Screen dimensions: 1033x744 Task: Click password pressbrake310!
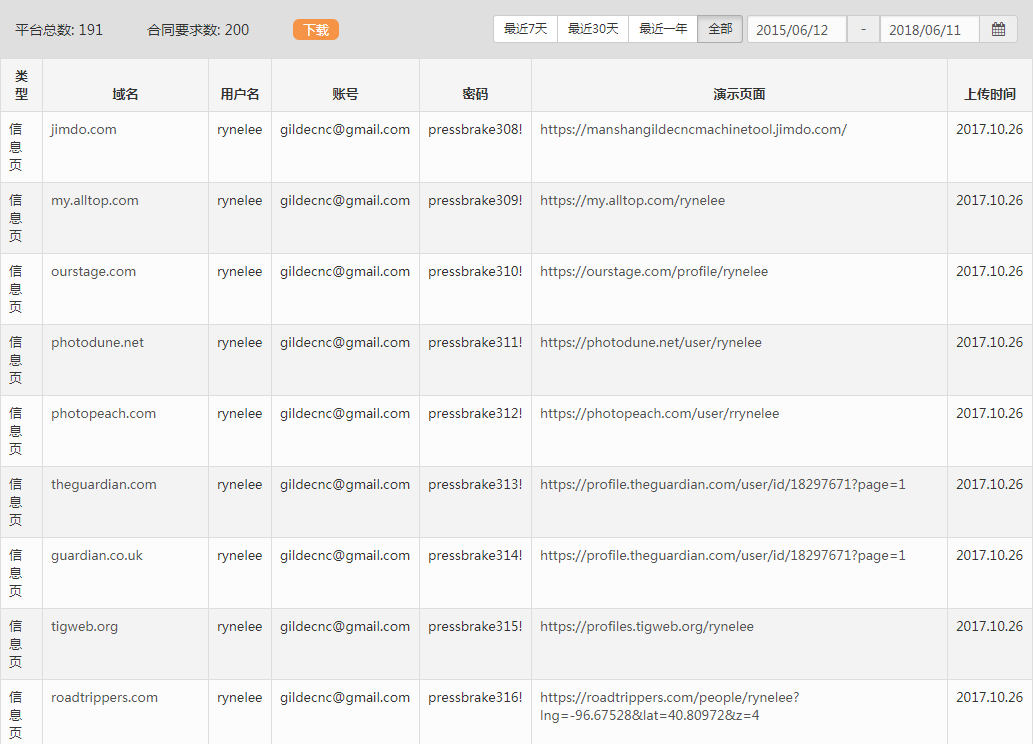(475, 272)
